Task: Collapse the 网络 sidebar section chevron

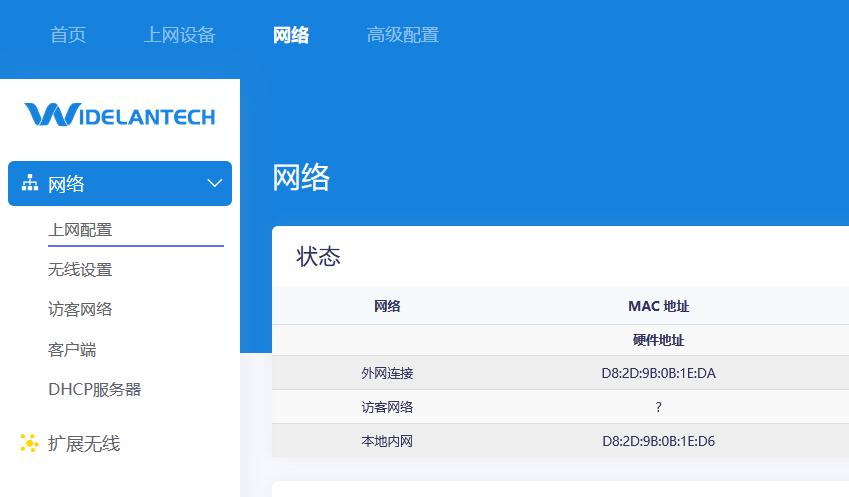Action: [x=214, y=184]
